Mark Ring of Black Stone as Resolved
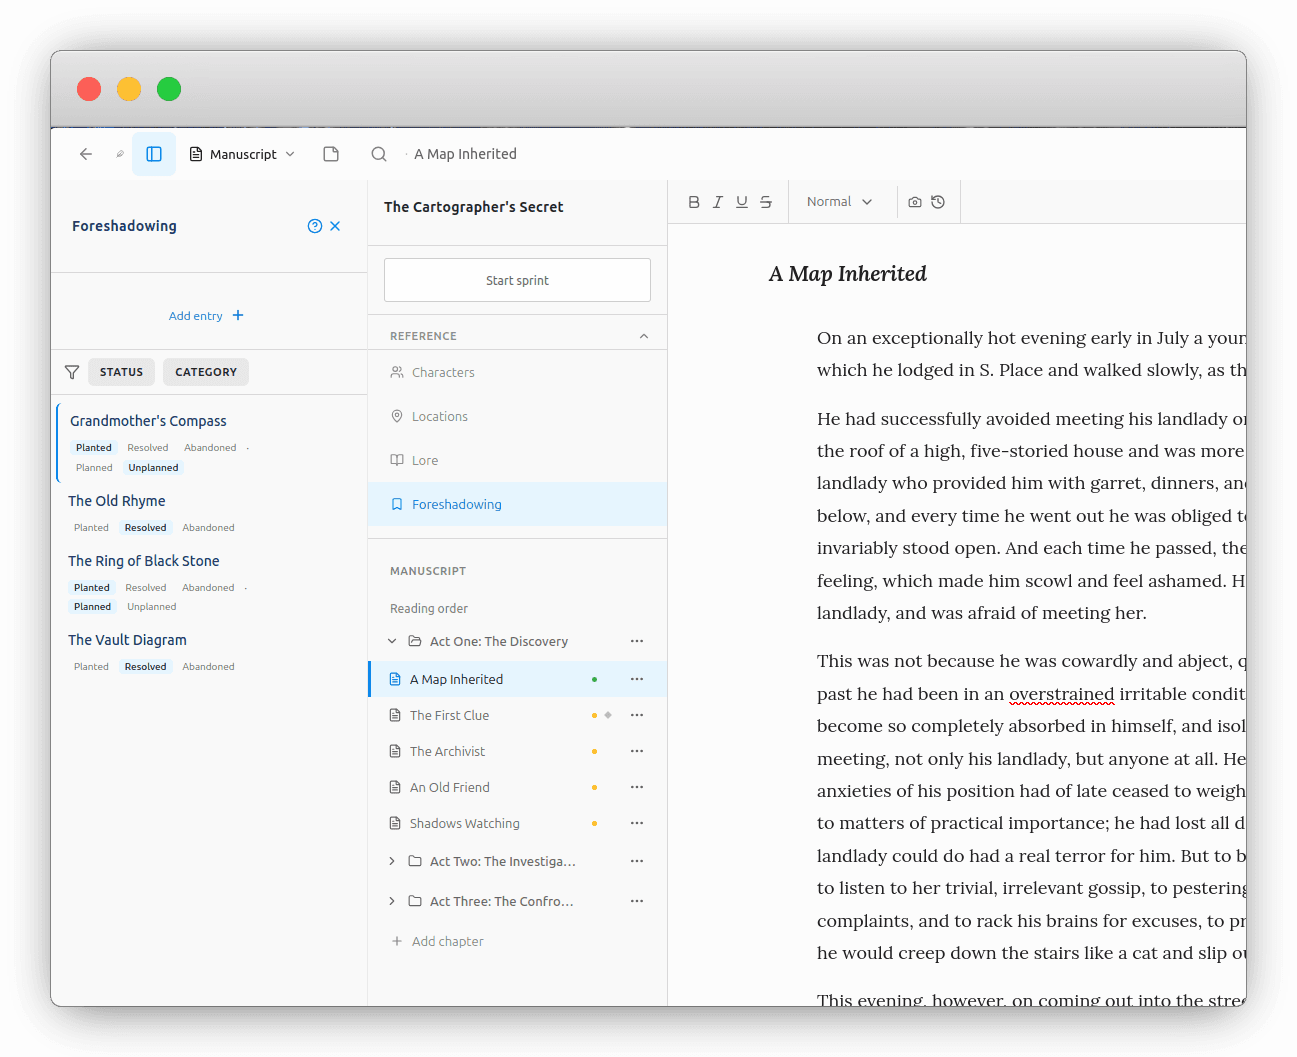The image size is (1297, 1057). point(146,587)
